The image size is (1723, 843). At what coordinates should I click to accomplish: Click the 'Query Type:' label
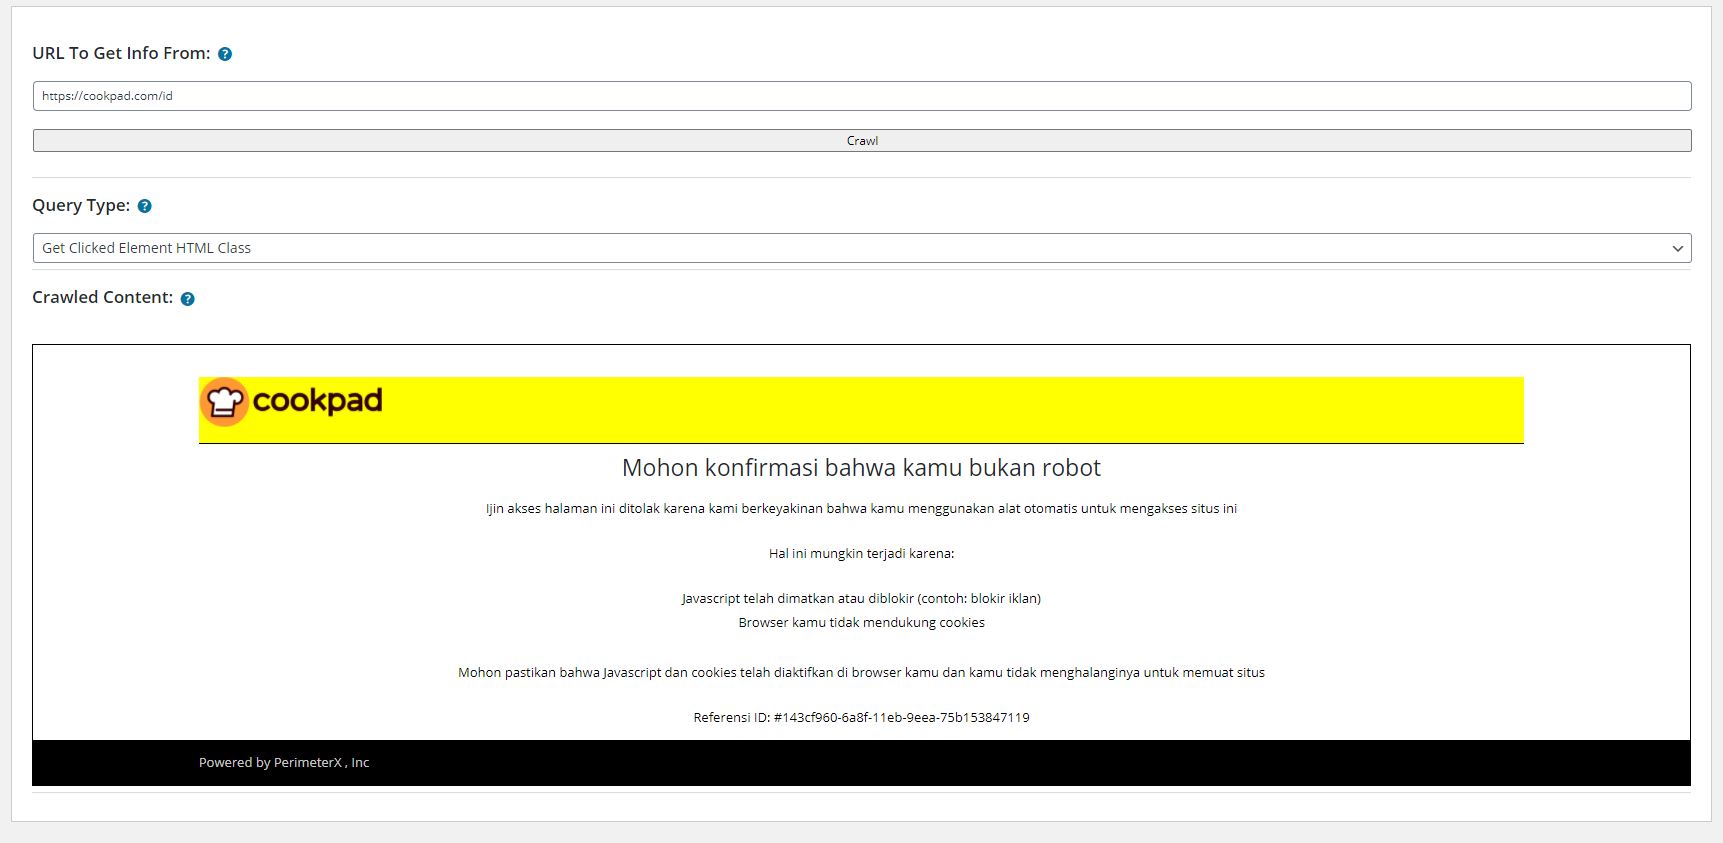click(x=81, y=205)
